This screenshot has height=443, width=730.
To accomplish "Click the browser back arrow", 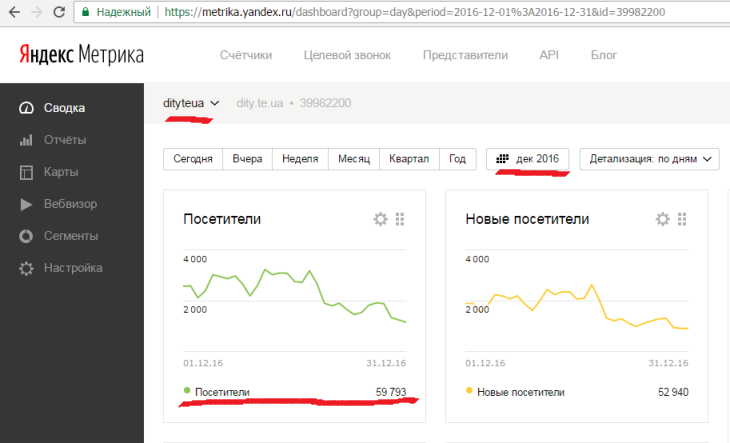I will tap(14, 12).
